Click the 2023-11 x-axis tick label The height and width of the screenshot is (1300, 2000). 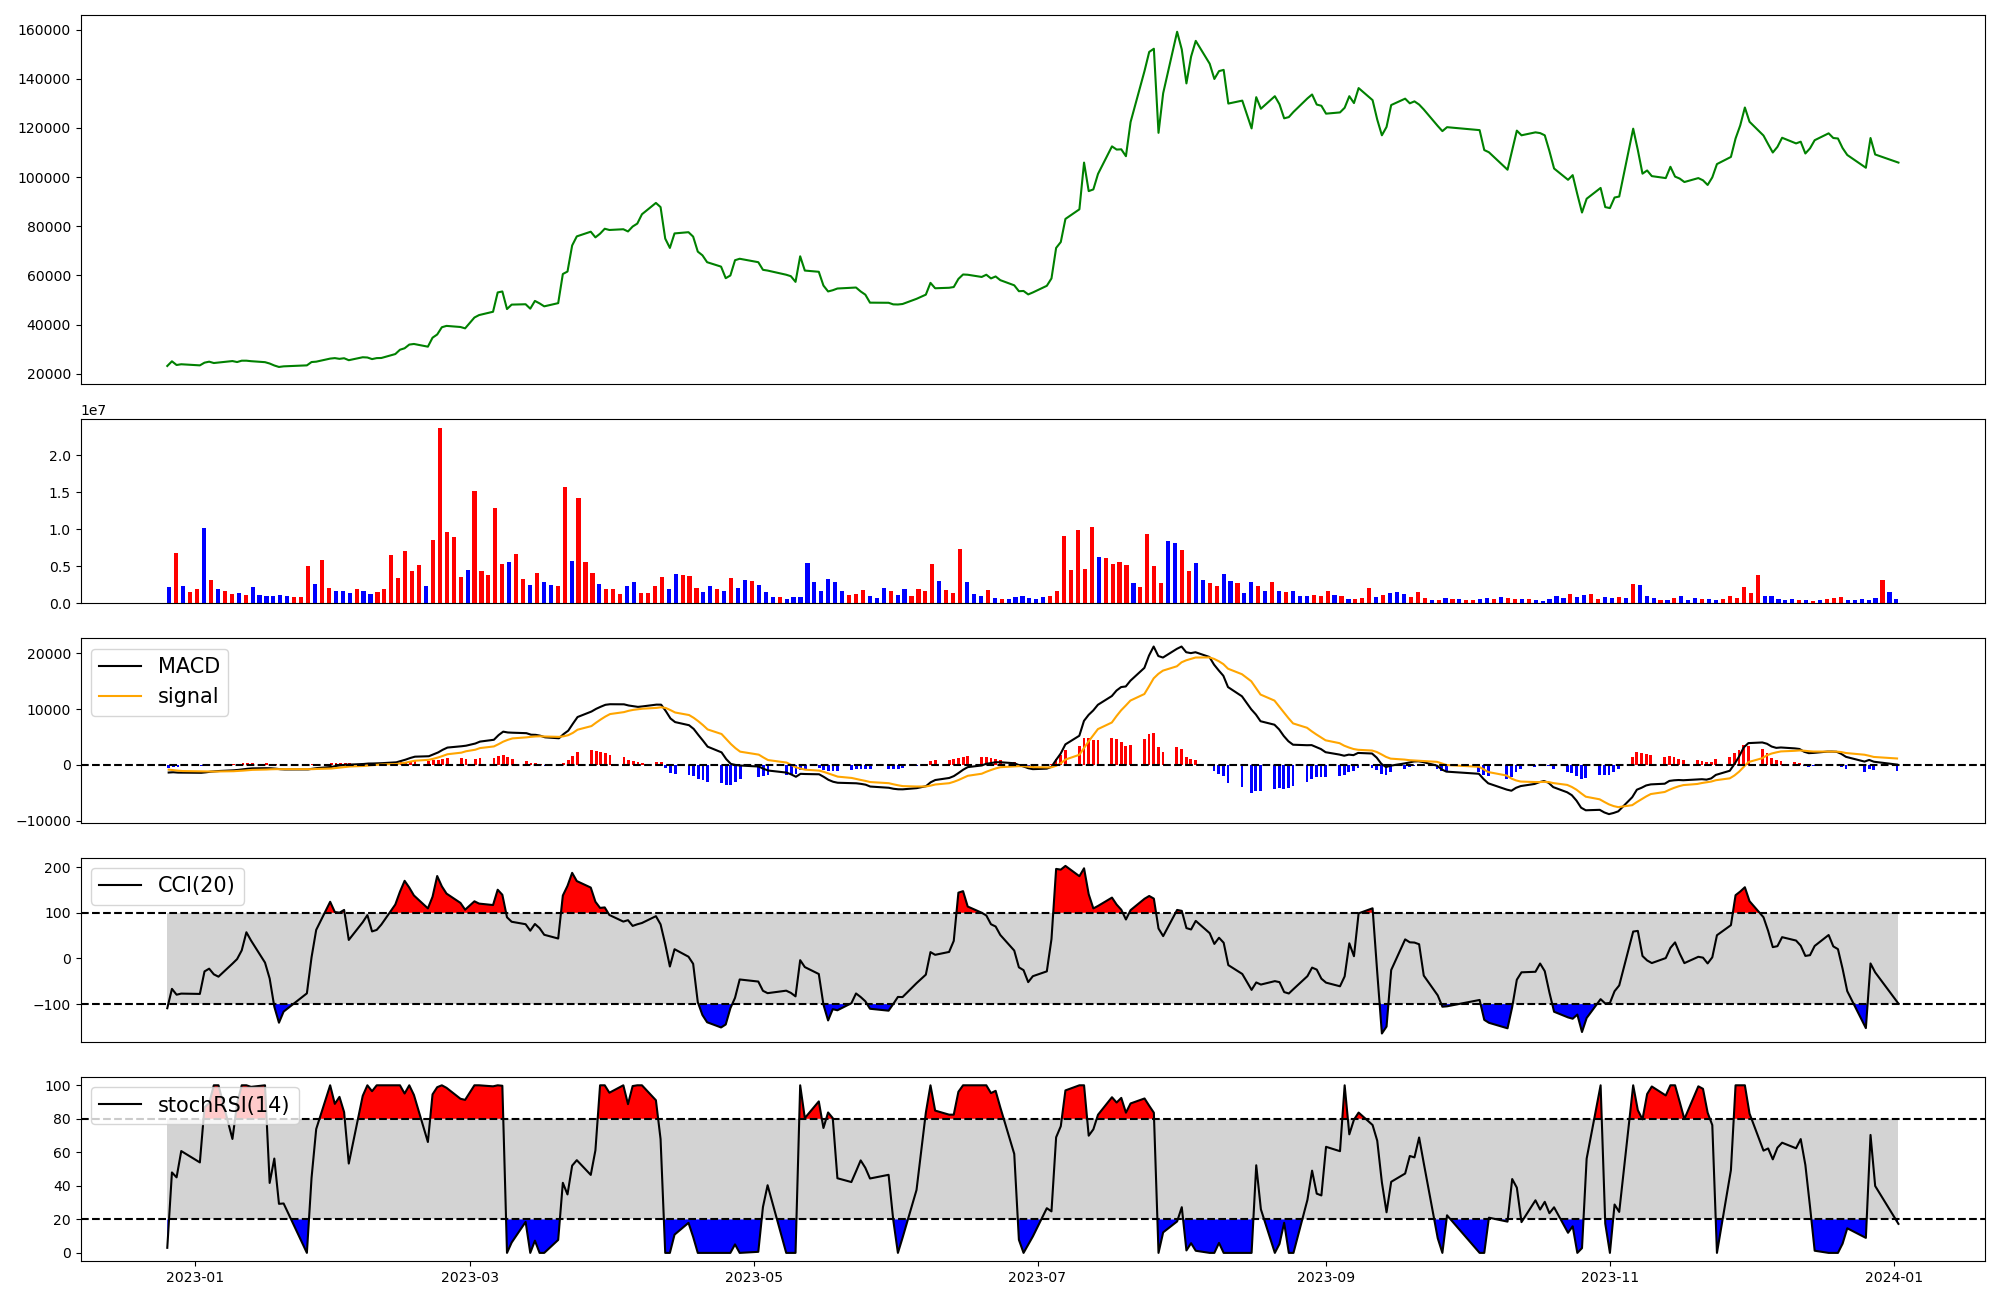point(1610,1277)
